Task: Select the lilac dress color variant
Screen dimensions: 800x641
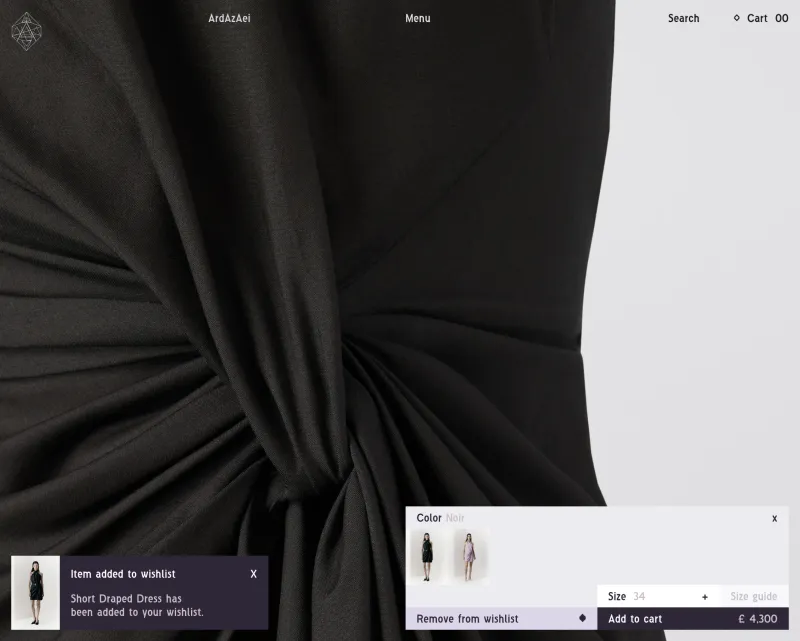Action: 469,556
